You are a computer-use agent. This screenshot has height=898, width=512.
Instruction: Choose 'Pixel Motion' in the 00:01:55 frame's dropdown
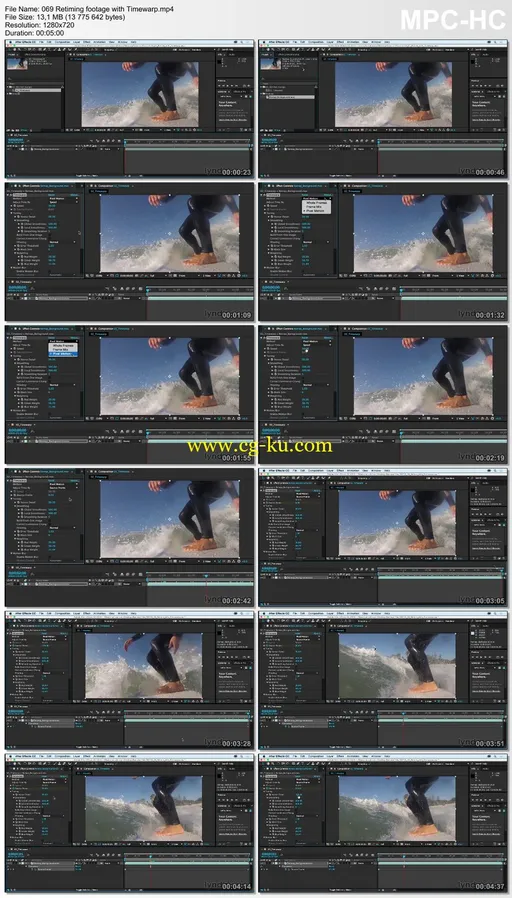[x=63, y=354]
